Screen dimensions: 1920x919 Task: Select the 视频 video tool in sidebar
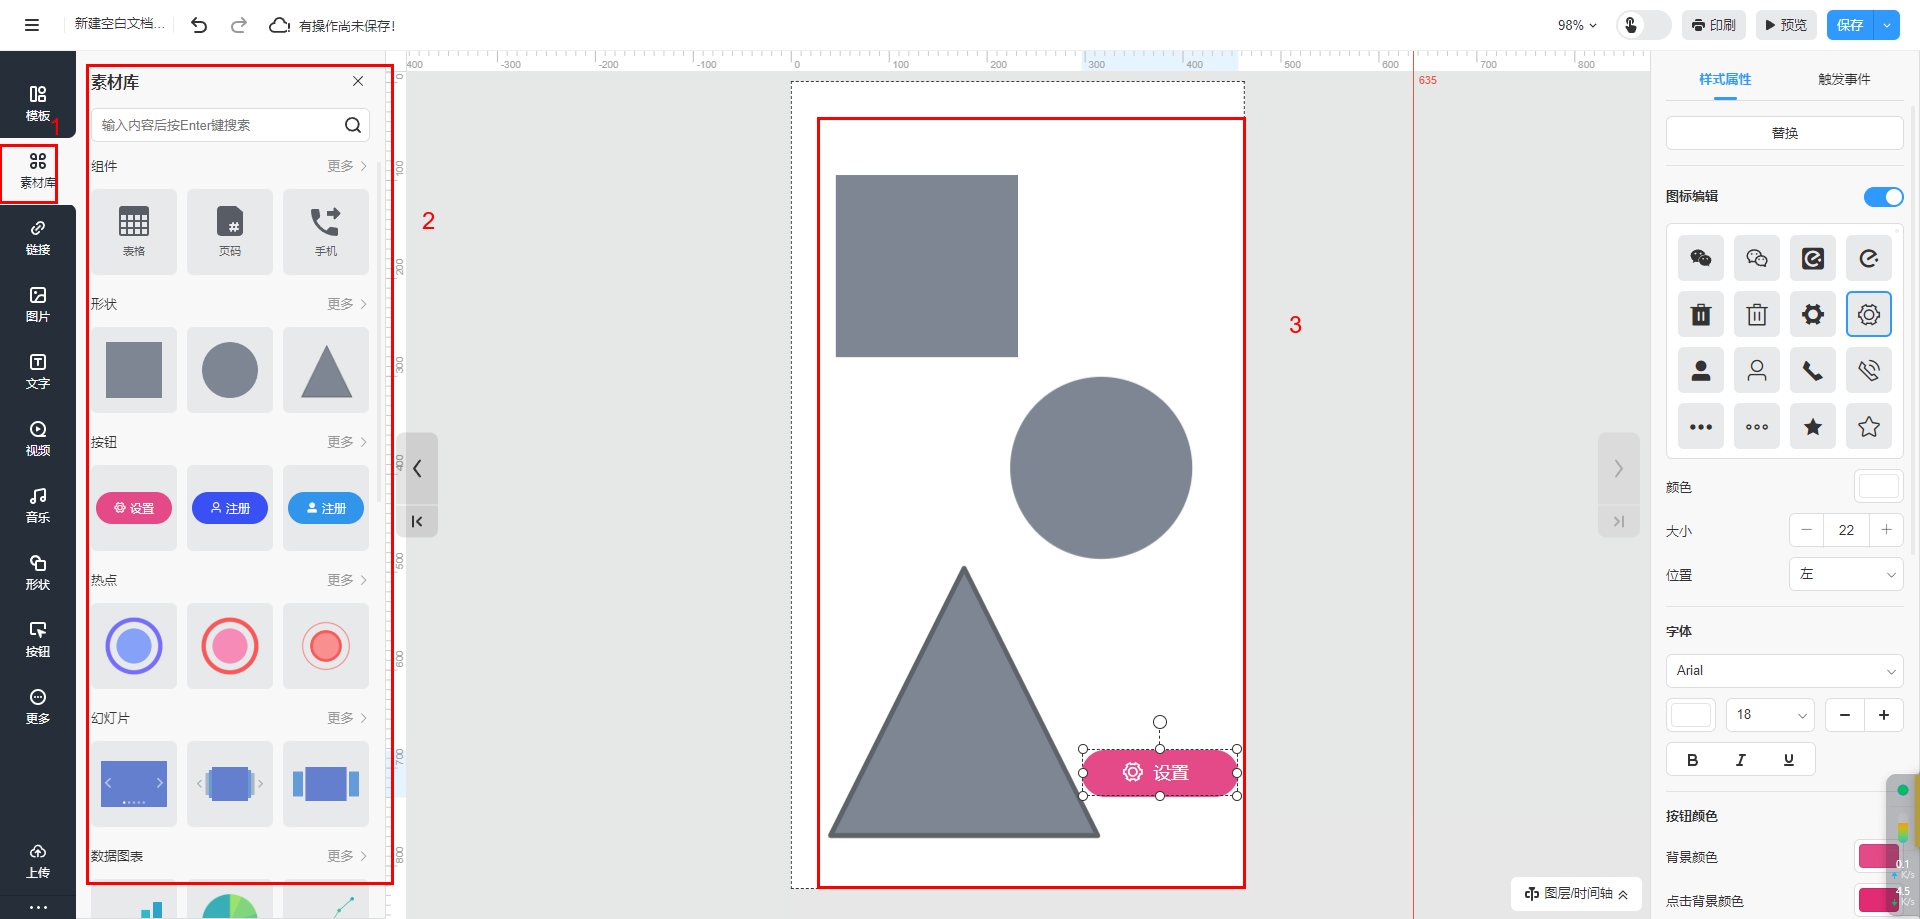click(37, 438)
